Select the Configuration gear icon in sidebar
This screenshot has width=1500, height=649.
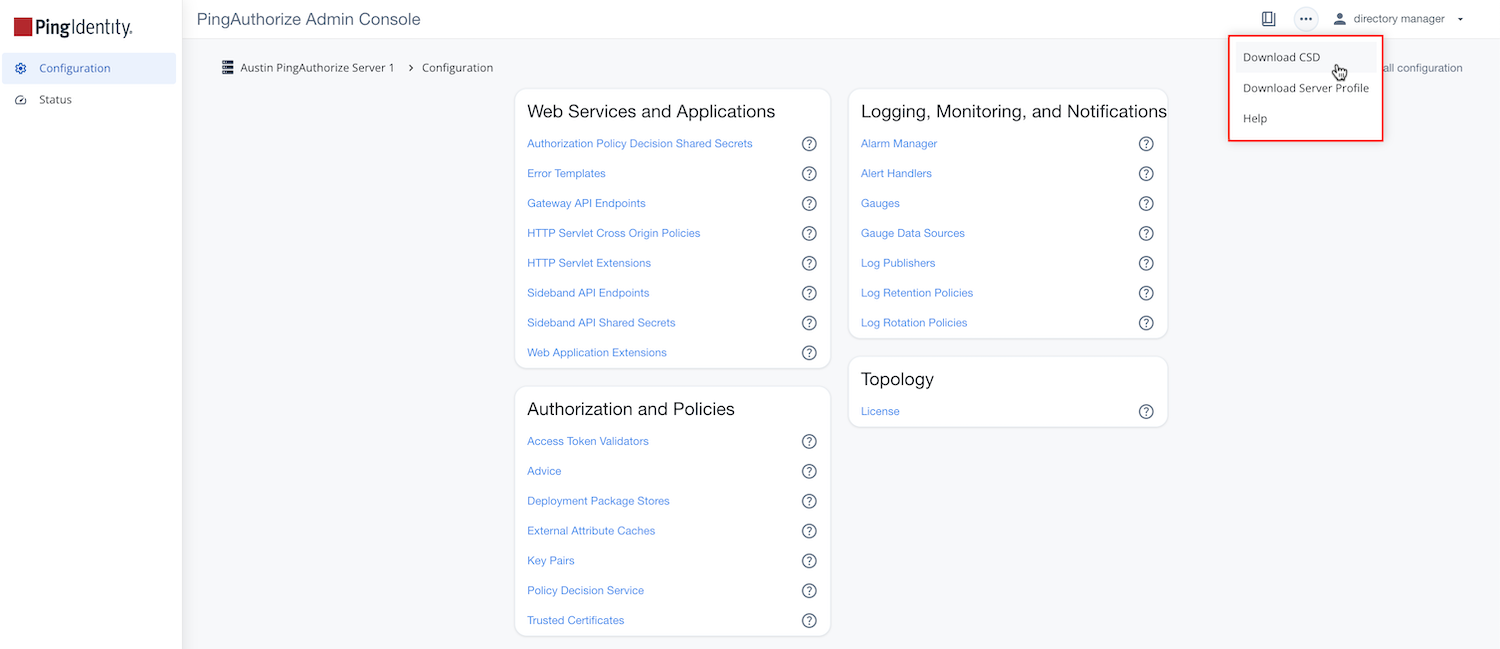[21, 67]
